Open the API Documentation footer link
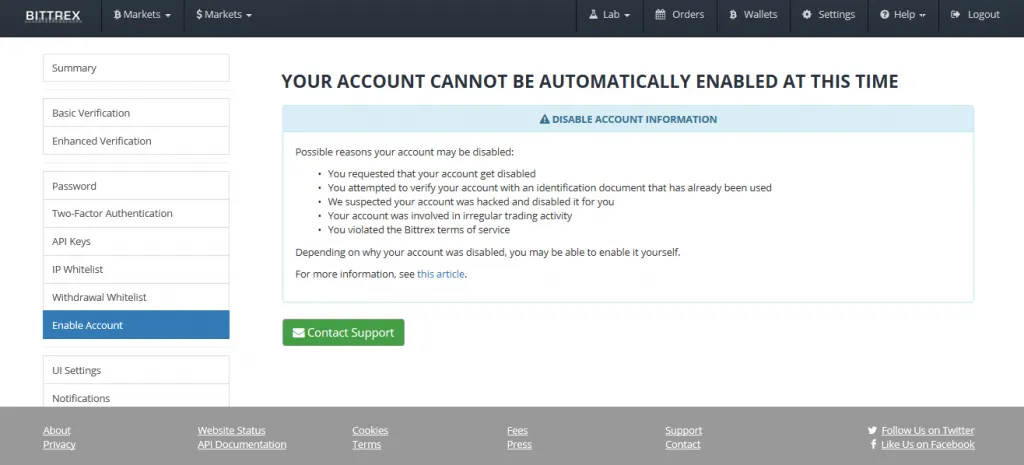This screenshot has width=1024, height=465. (242, 445)
